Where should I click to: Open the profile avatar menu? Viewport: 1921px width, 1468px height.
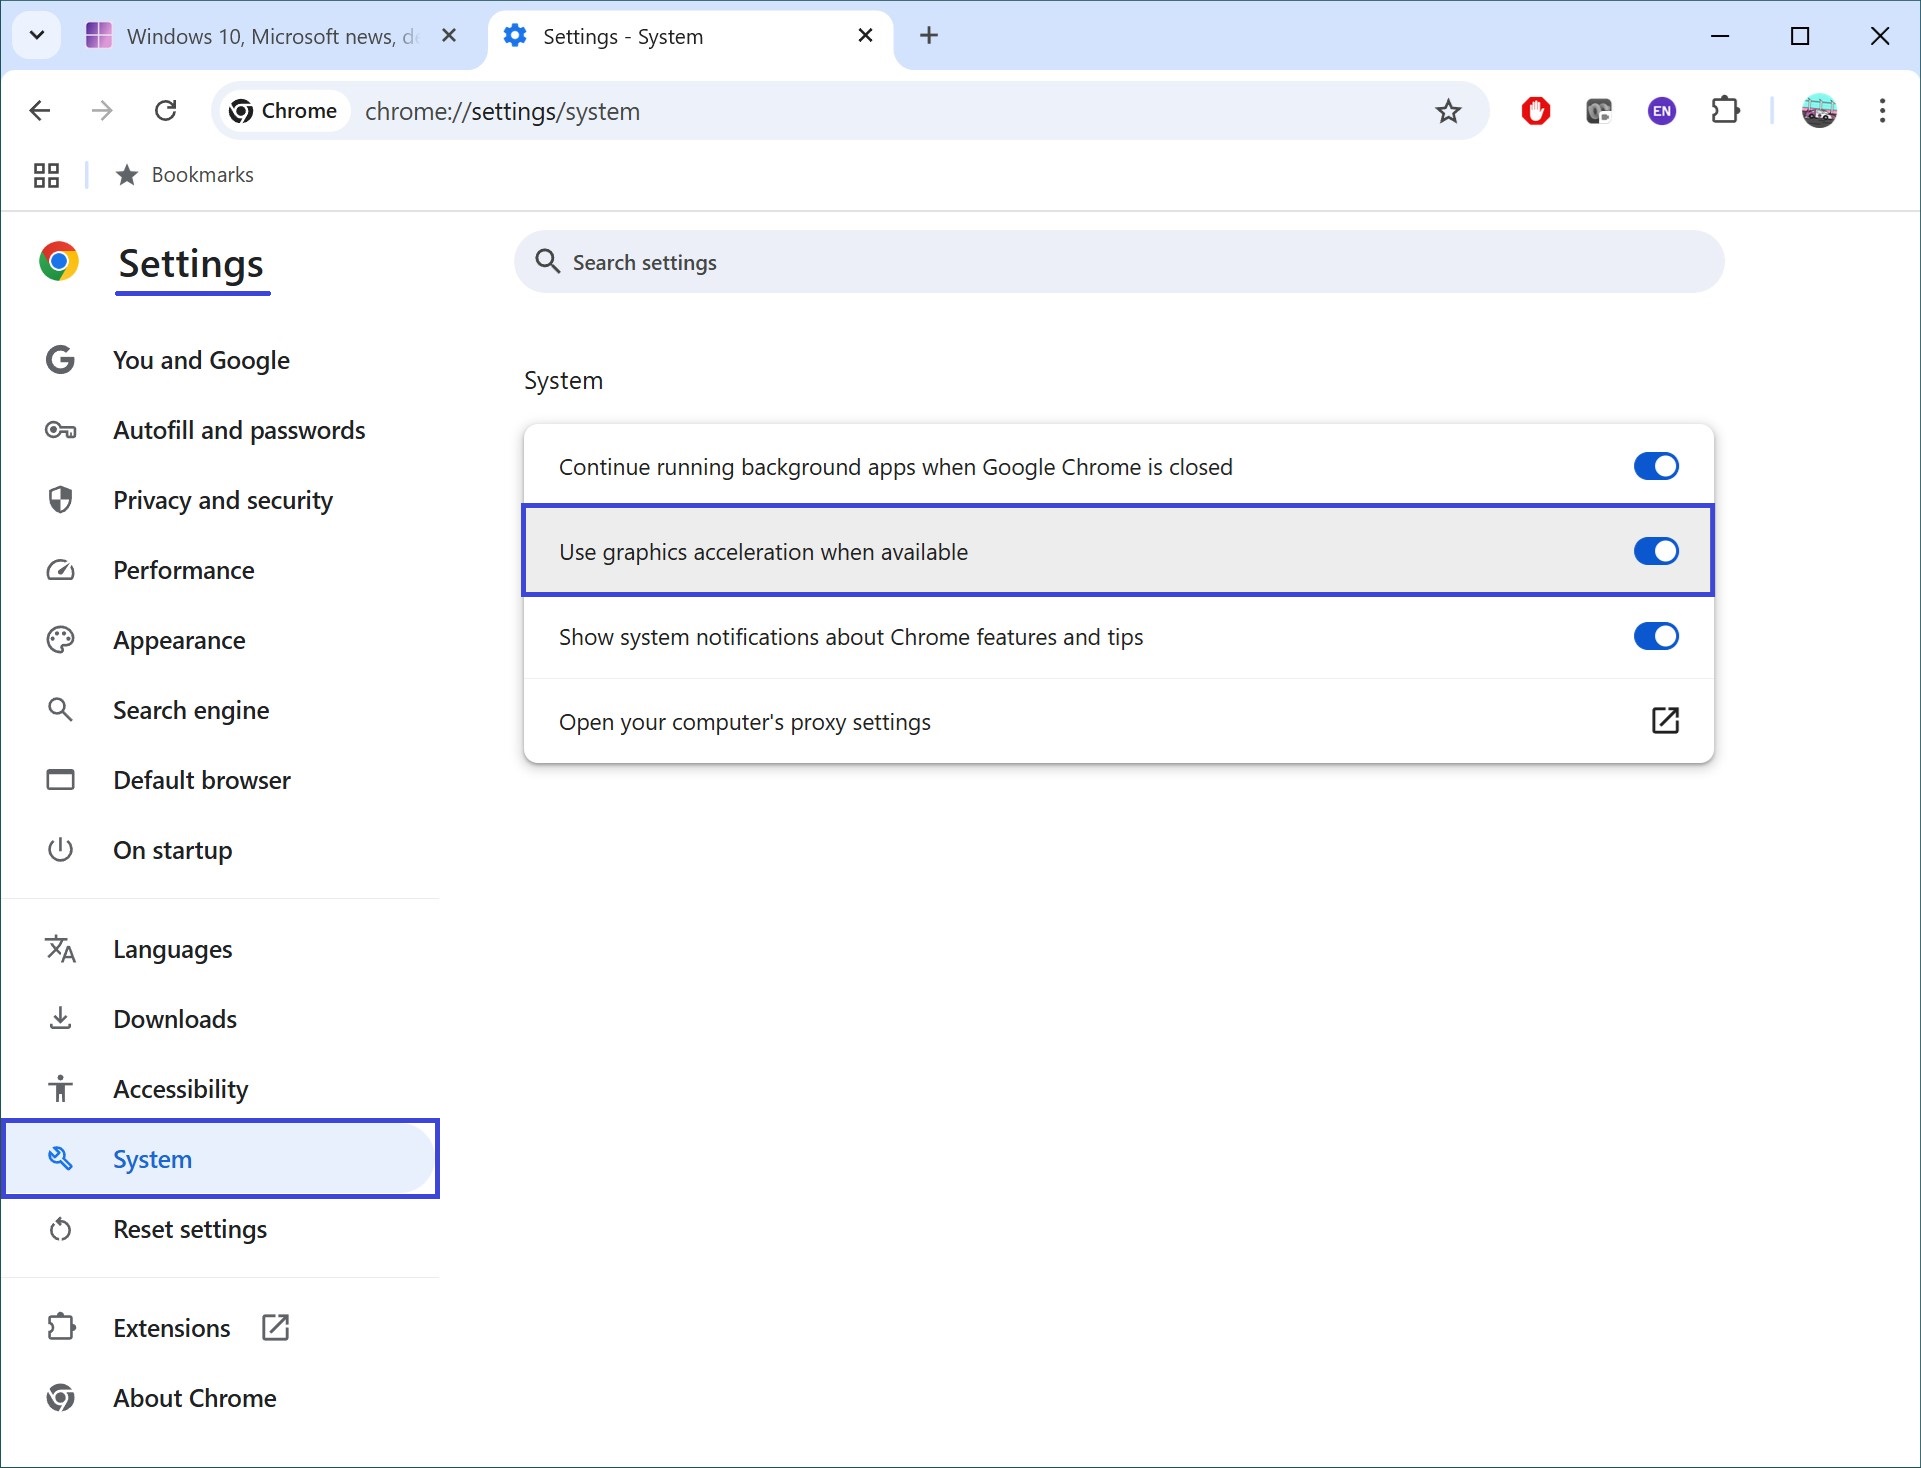[x=1819, y=111]
